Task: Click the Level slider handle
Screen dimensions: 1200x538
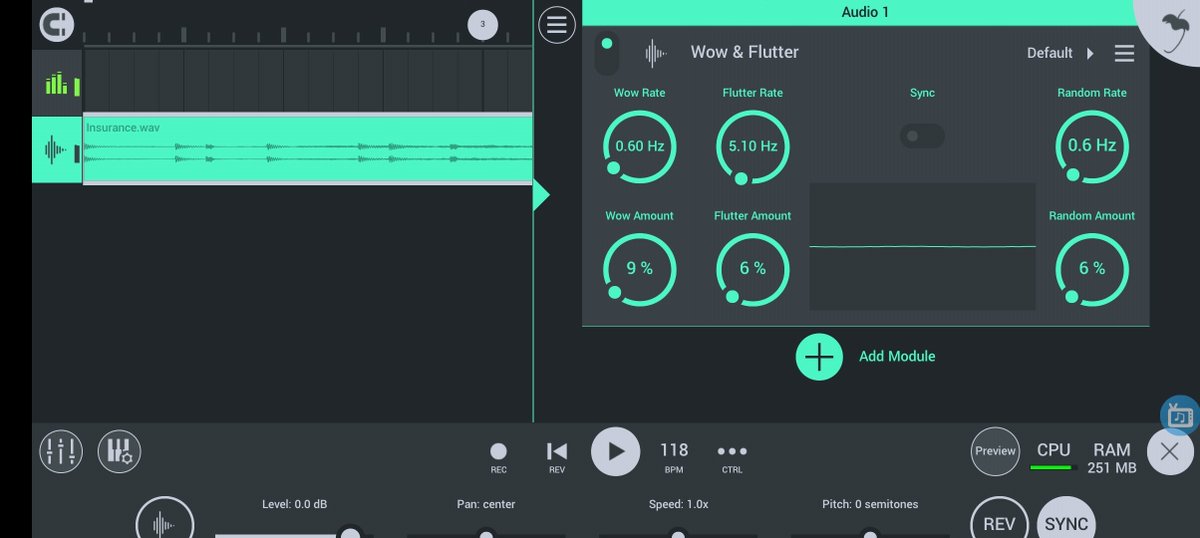Action: point(350,532)
